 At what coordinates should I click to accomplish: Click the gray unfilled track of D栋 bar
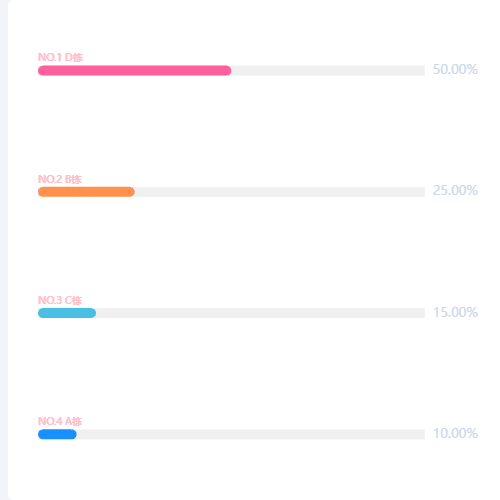(x=328, y=71)
